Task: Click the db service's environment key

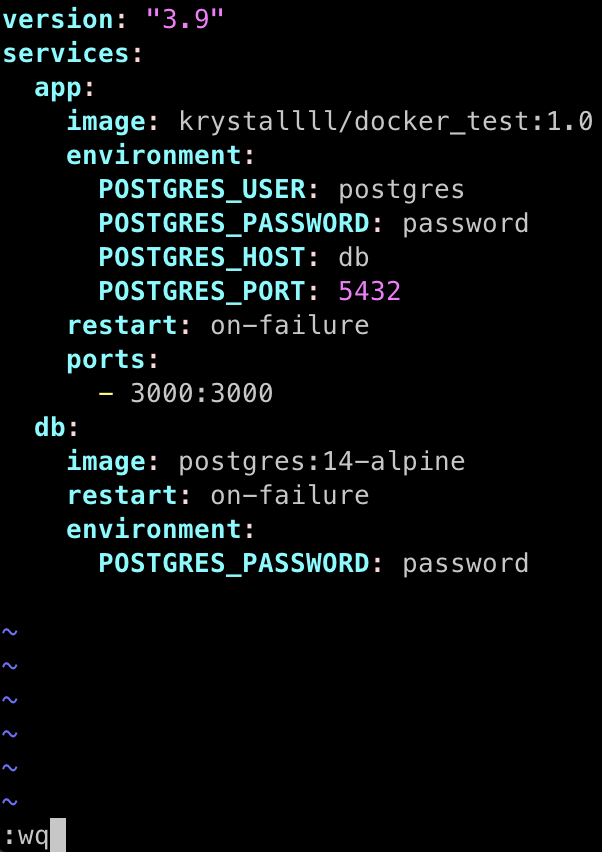Action: (154, 529)
